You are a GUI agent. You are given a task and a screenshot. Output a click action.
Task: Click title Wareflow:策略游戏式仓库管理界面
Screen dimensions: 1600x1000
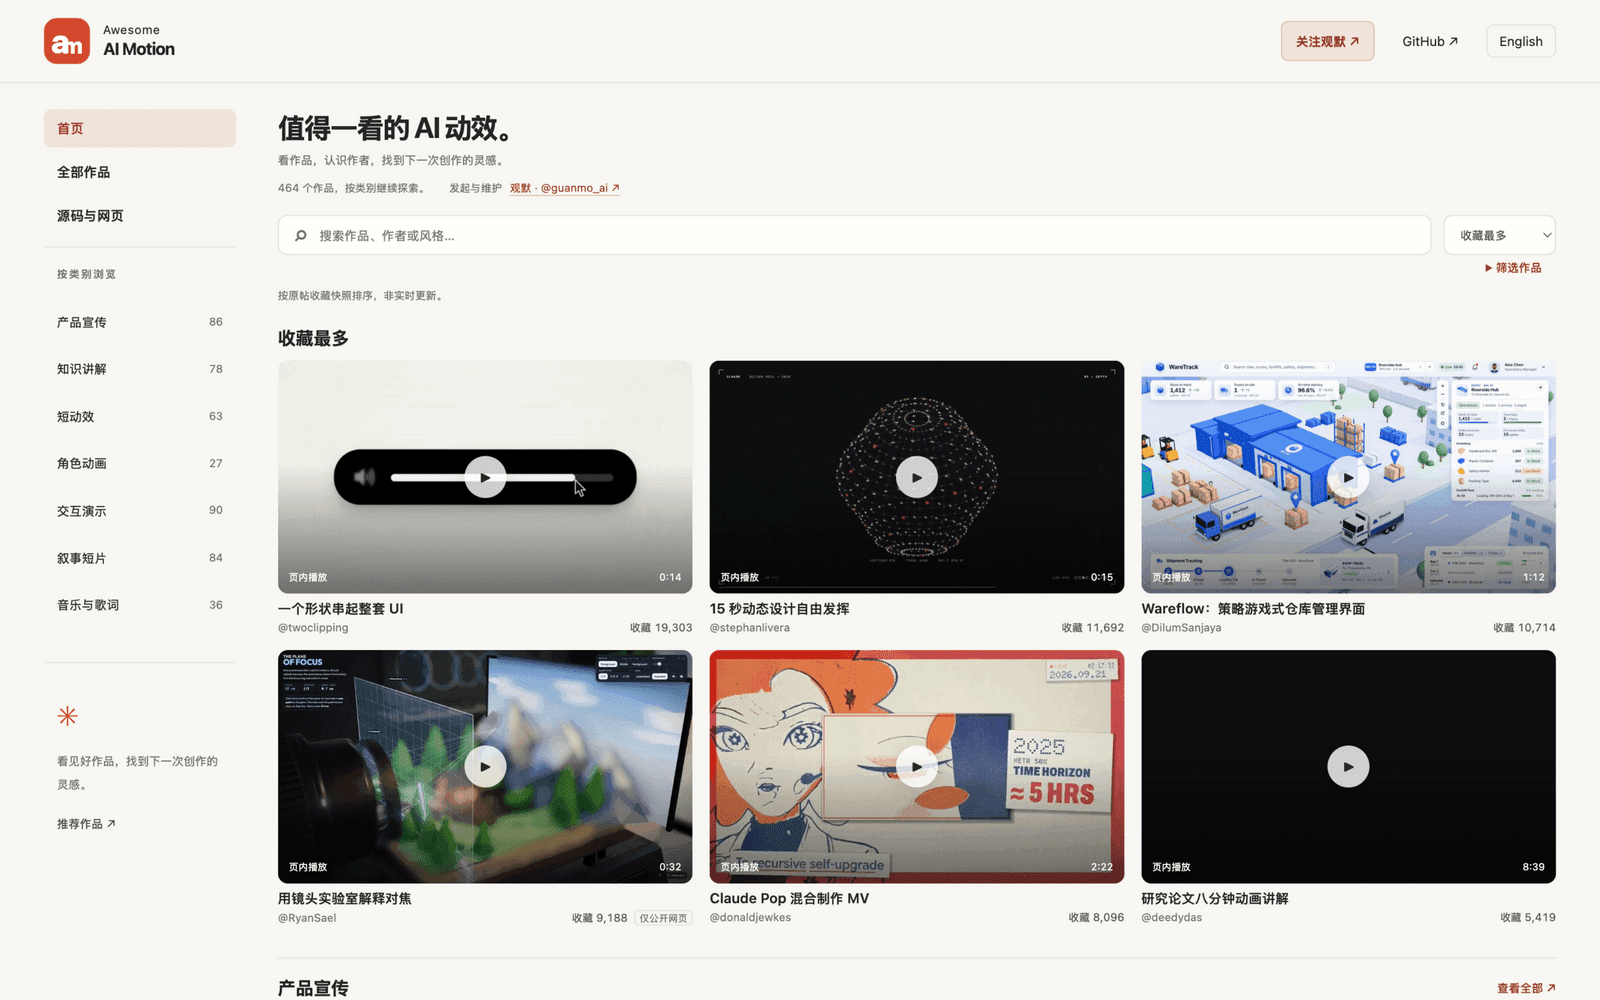pyautogui.click(x=1253, y=609)
